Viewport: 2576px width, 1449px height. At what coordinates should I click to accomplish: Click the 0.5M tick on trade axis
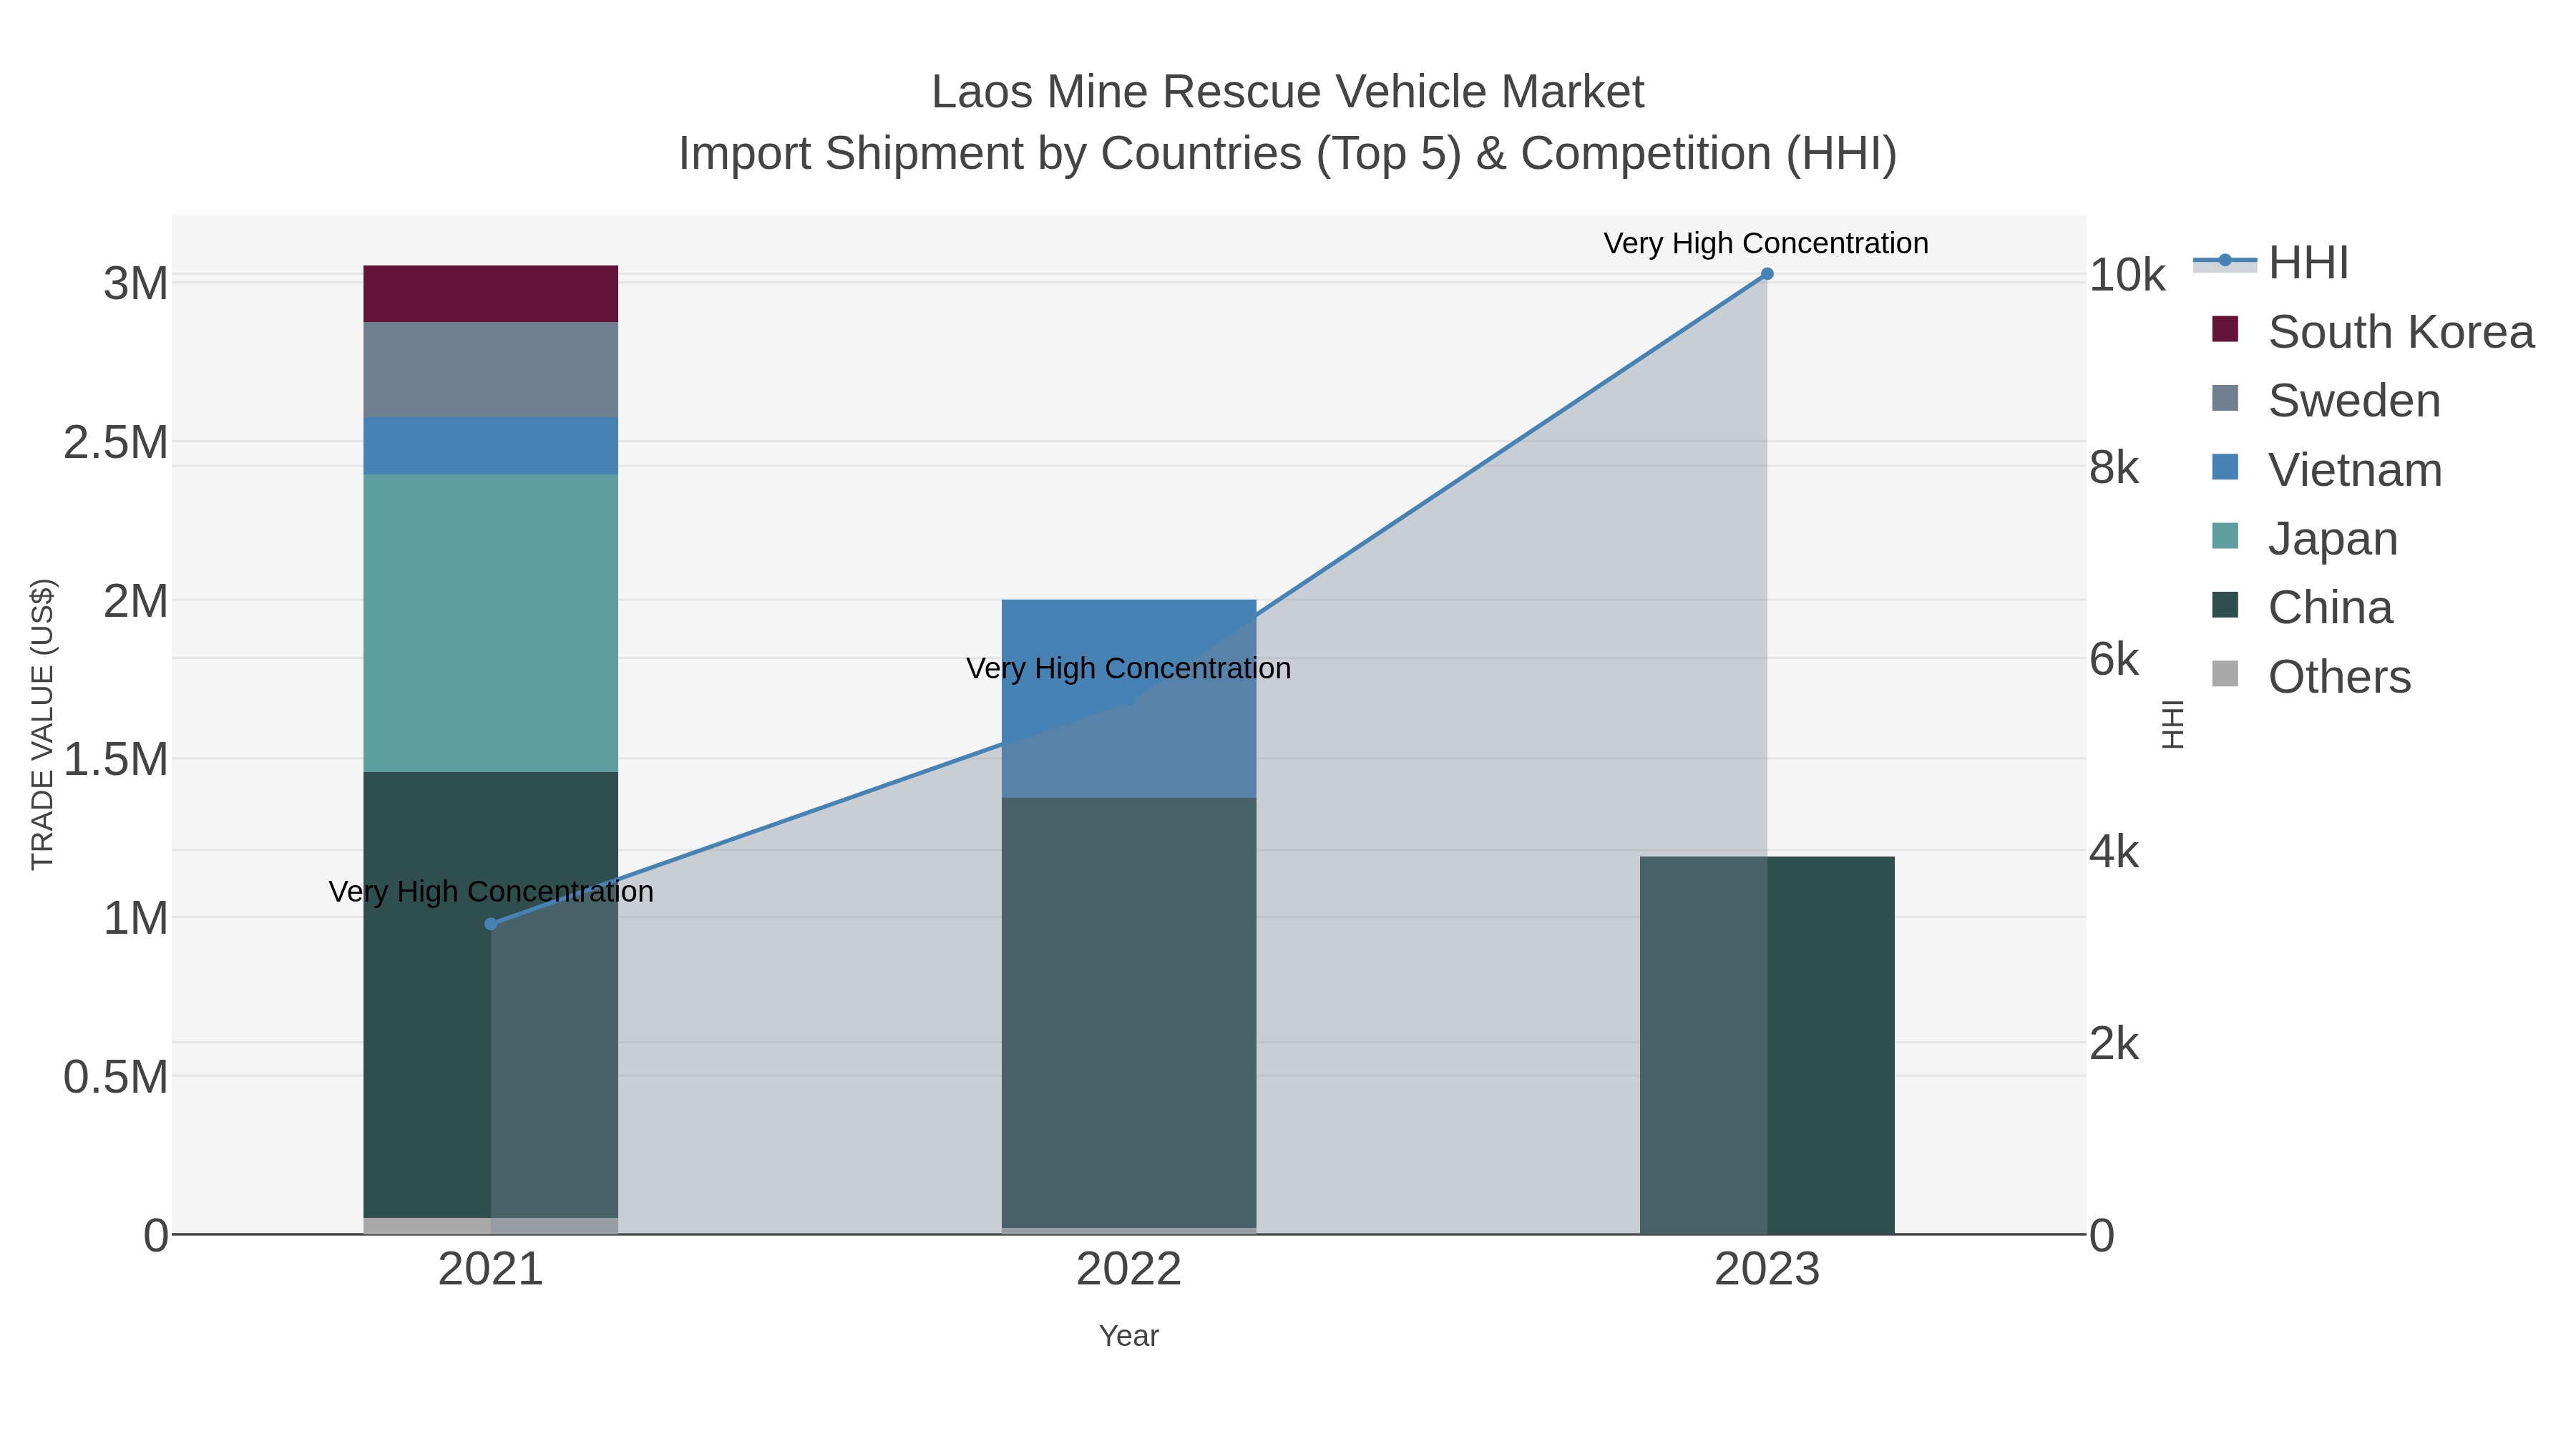[x=116, y=1077]
